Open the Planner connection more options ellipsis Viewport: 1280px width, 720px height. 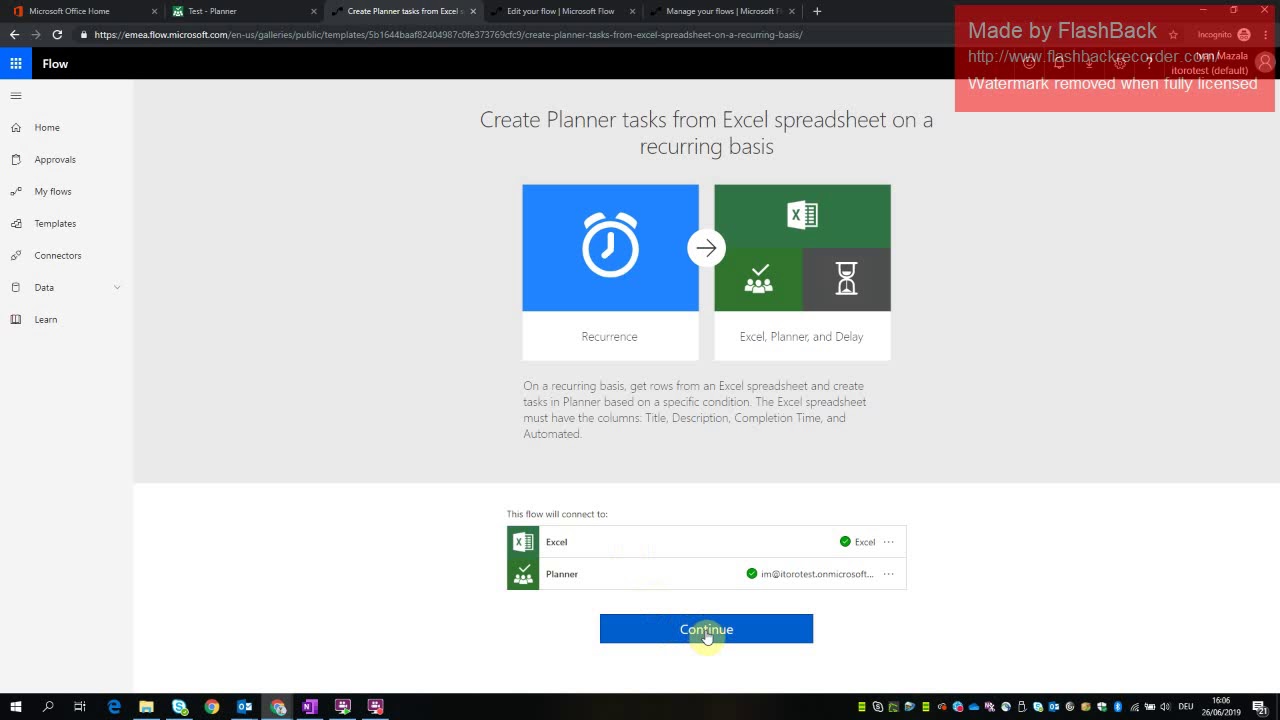tap(888, 574)
